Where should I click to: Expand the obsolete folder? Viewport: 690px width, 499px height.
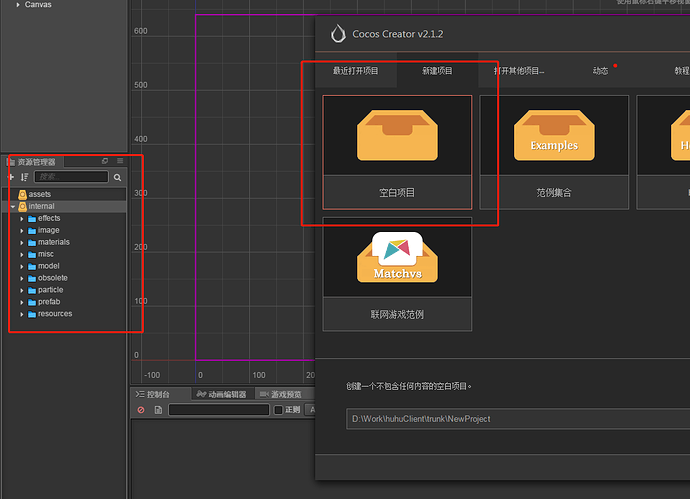[x=22, y=278]
